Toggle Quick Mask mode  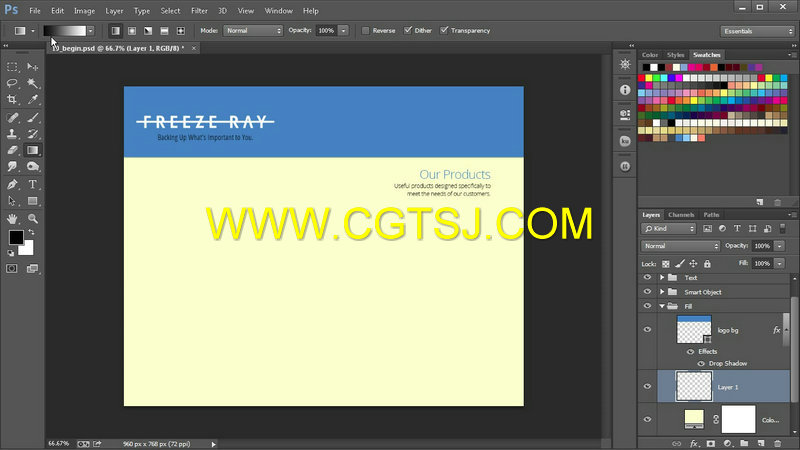(12, 268)
